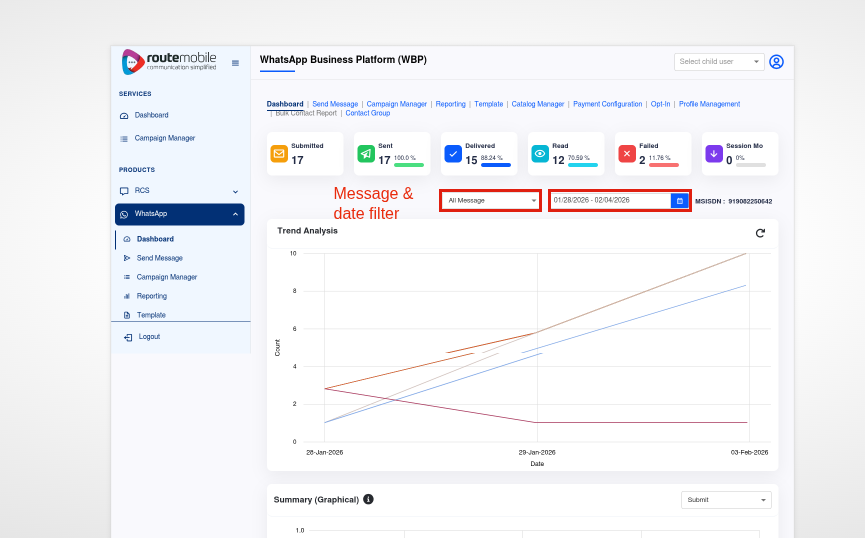Open the Campaign Manager tab in top navigation

(x=397, y=104)
